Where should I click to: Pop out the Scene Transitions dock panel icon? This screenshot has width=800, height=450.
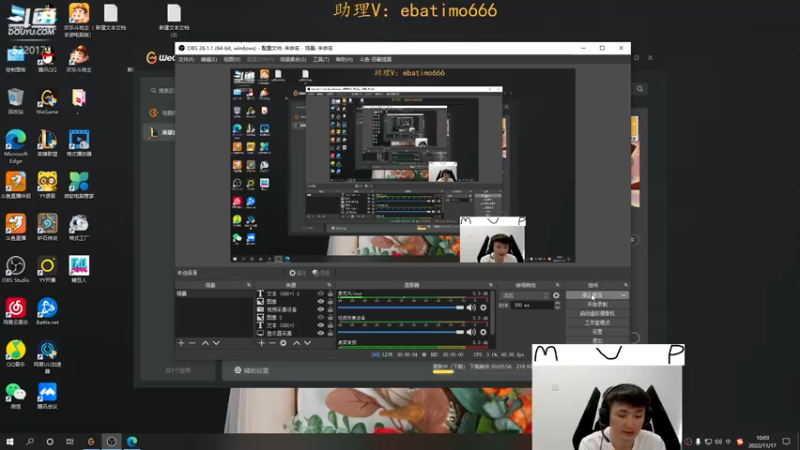tap(557, 285)
